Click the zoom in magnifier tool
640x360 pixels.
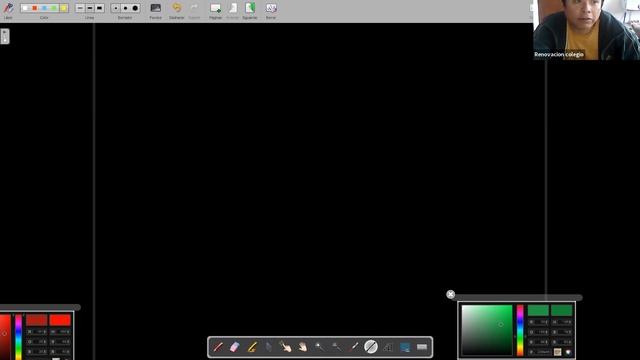(x=320, y=347)
